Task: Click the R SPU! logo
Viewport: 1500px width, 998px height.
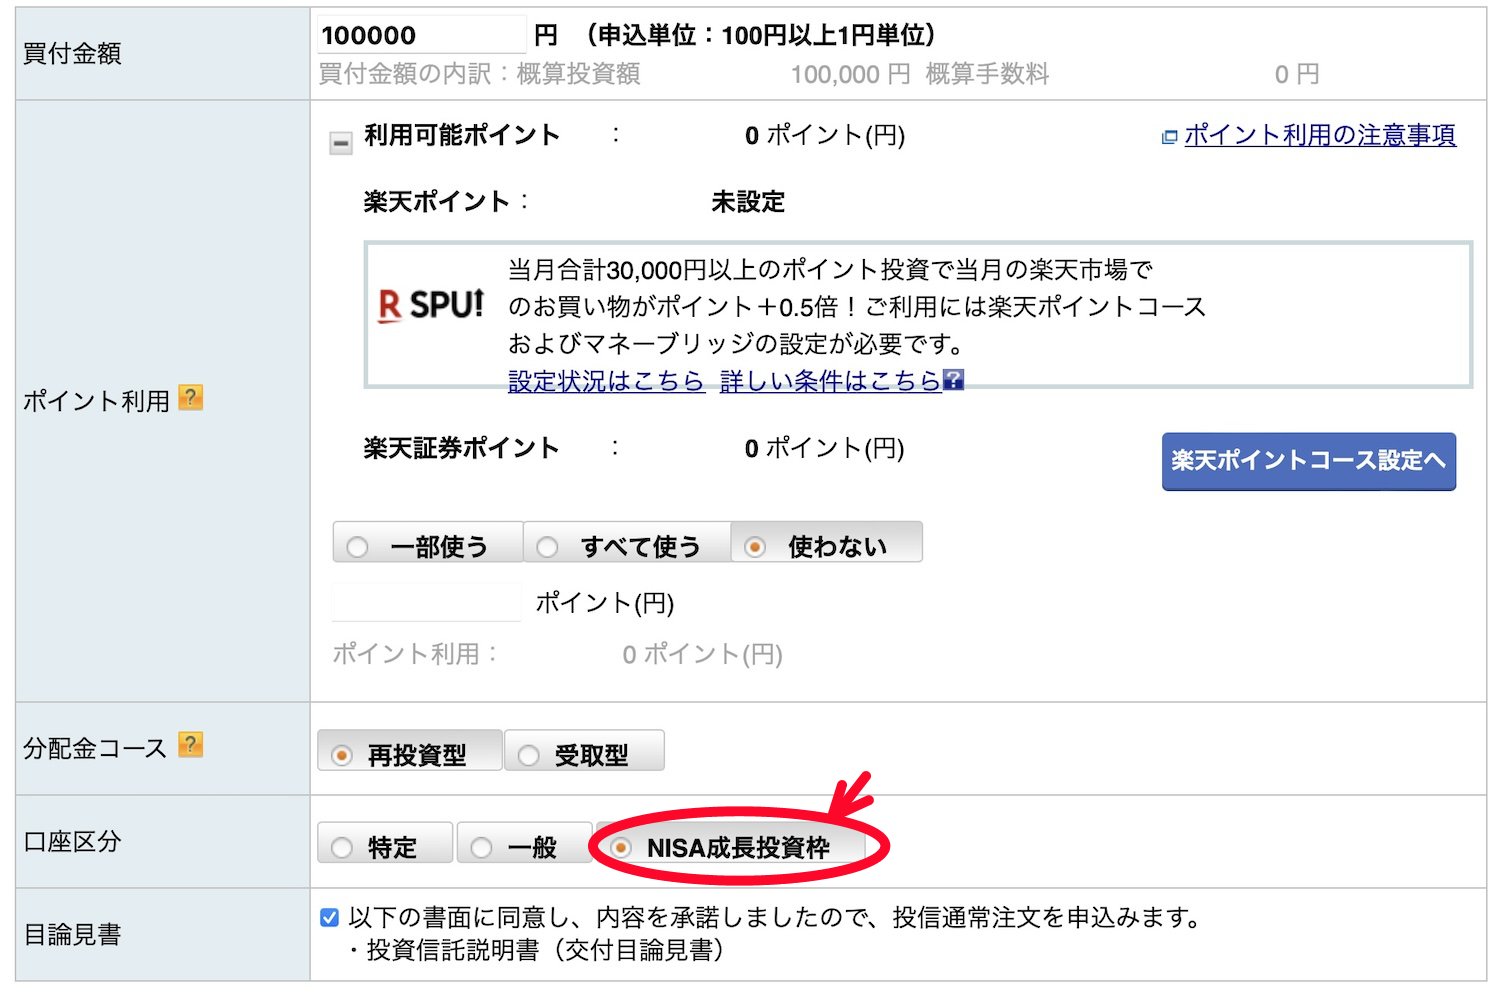Action: (431, 305)
